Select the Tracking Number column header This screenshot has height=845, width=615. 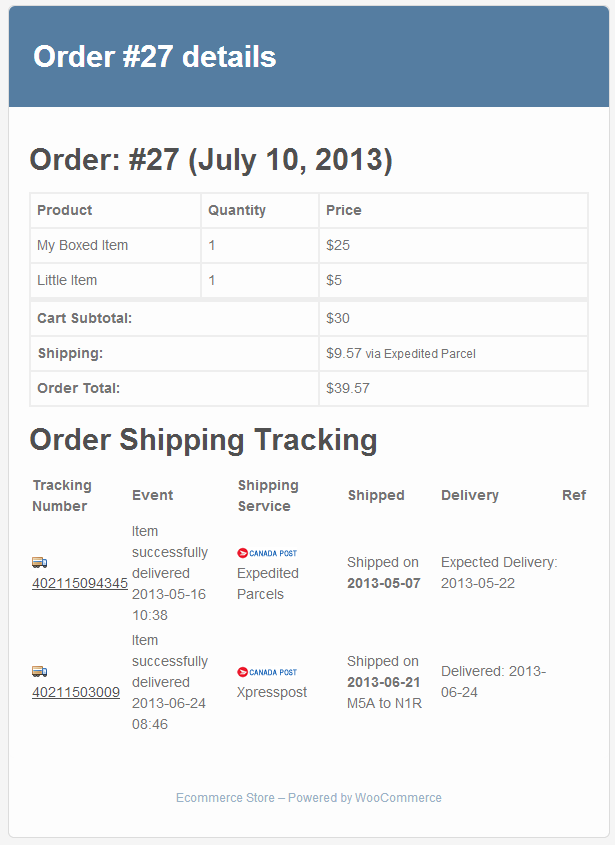[x=62, y=495]
